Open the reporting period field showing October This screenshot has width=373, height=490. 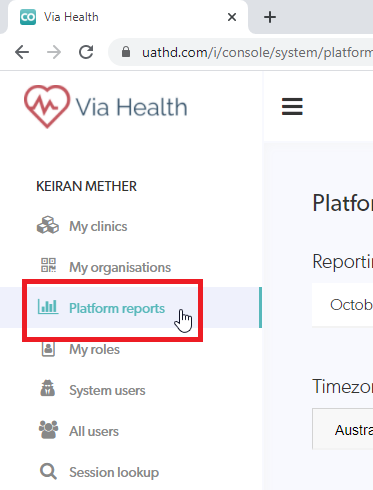tap(342, 305)
